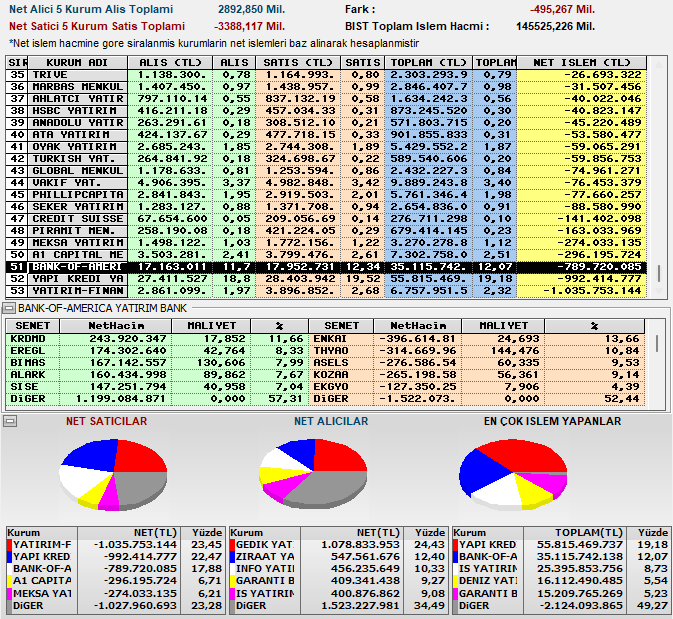Collapse the NET SATICILAR charts section
673x619 pixels.
[10, 421]
